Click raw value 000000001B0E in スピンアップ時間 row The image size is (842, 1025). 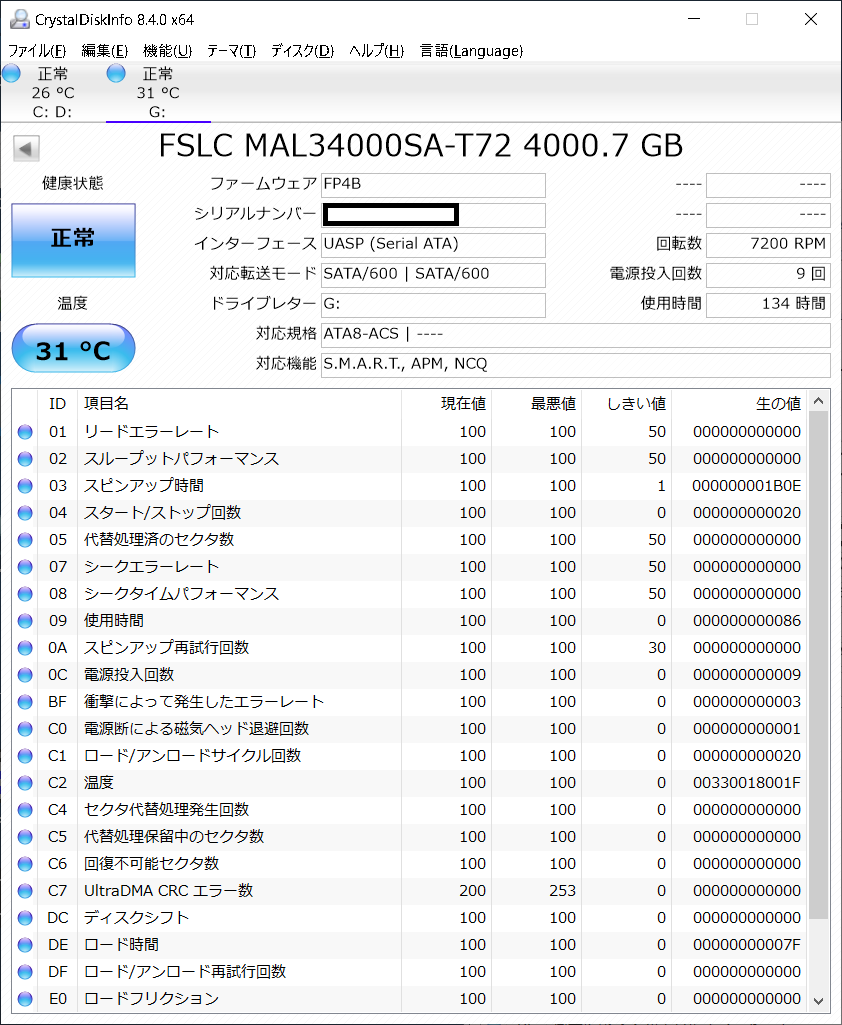click(x=747, y=486)
